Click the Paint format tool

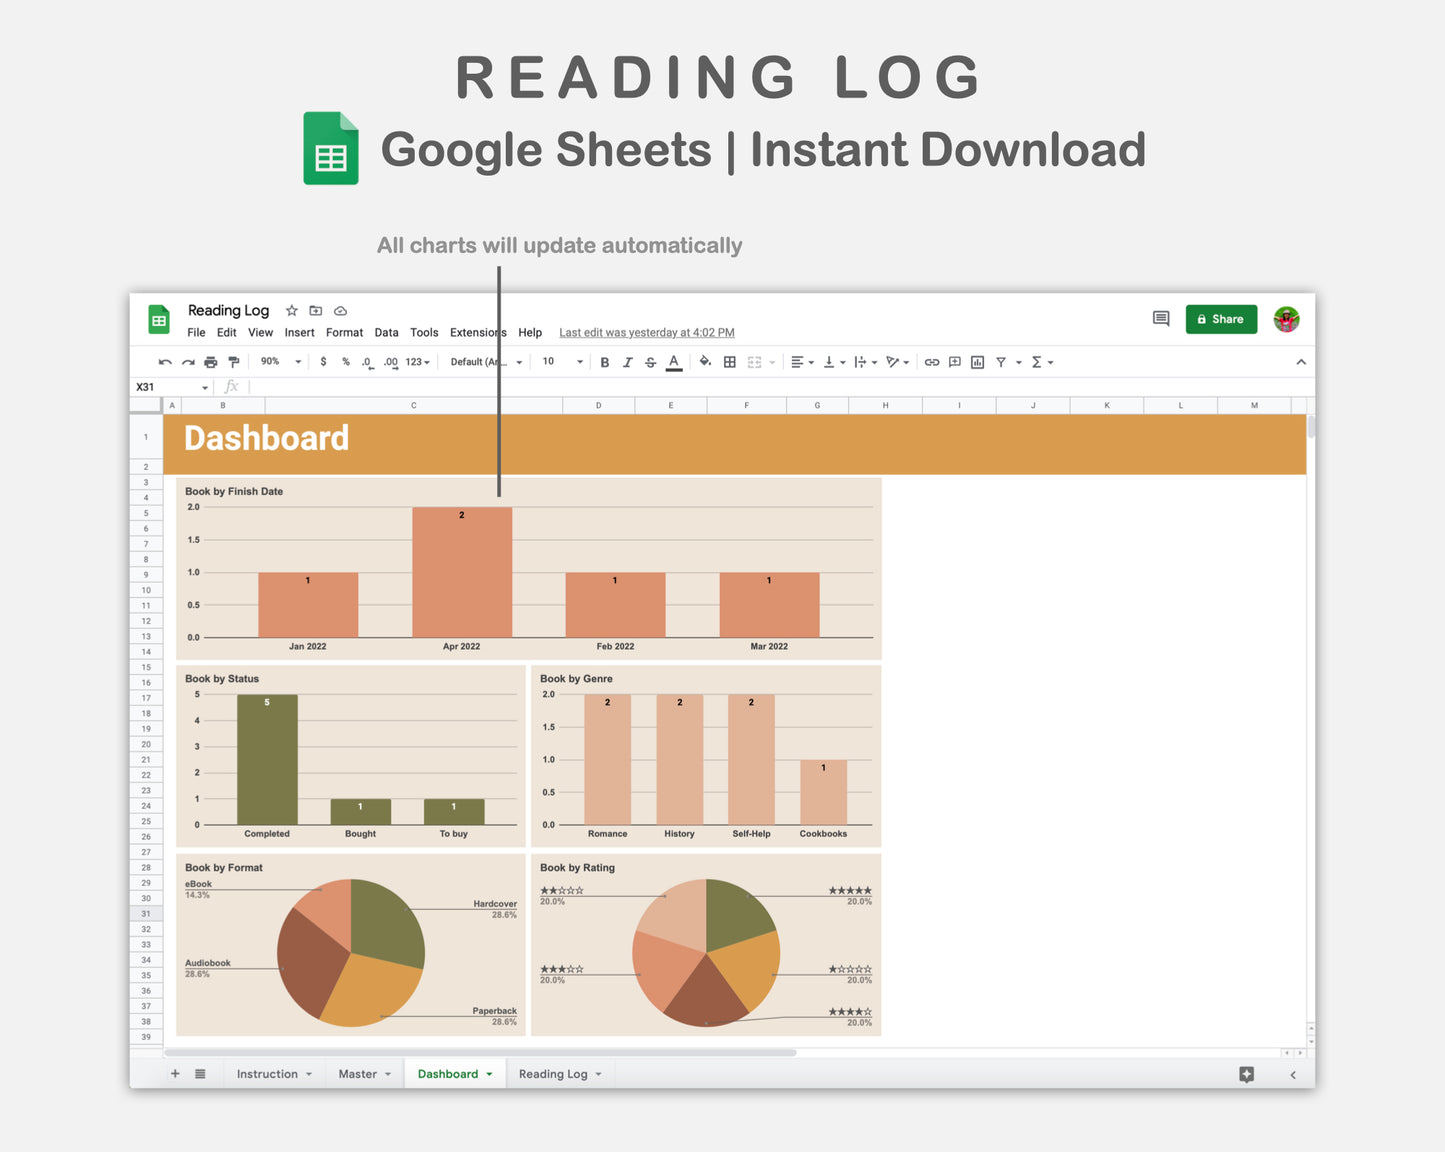point(233,361)
